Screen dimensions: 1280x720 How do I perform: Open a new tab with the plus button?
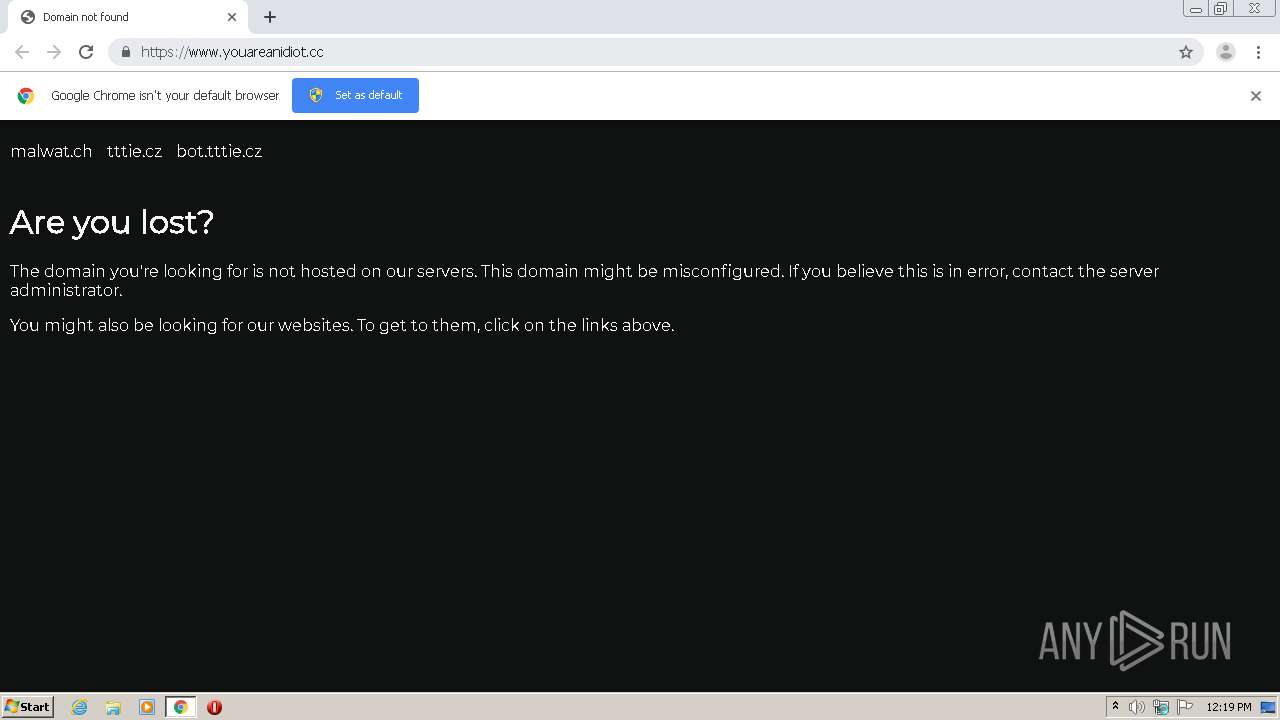(270, 17)
